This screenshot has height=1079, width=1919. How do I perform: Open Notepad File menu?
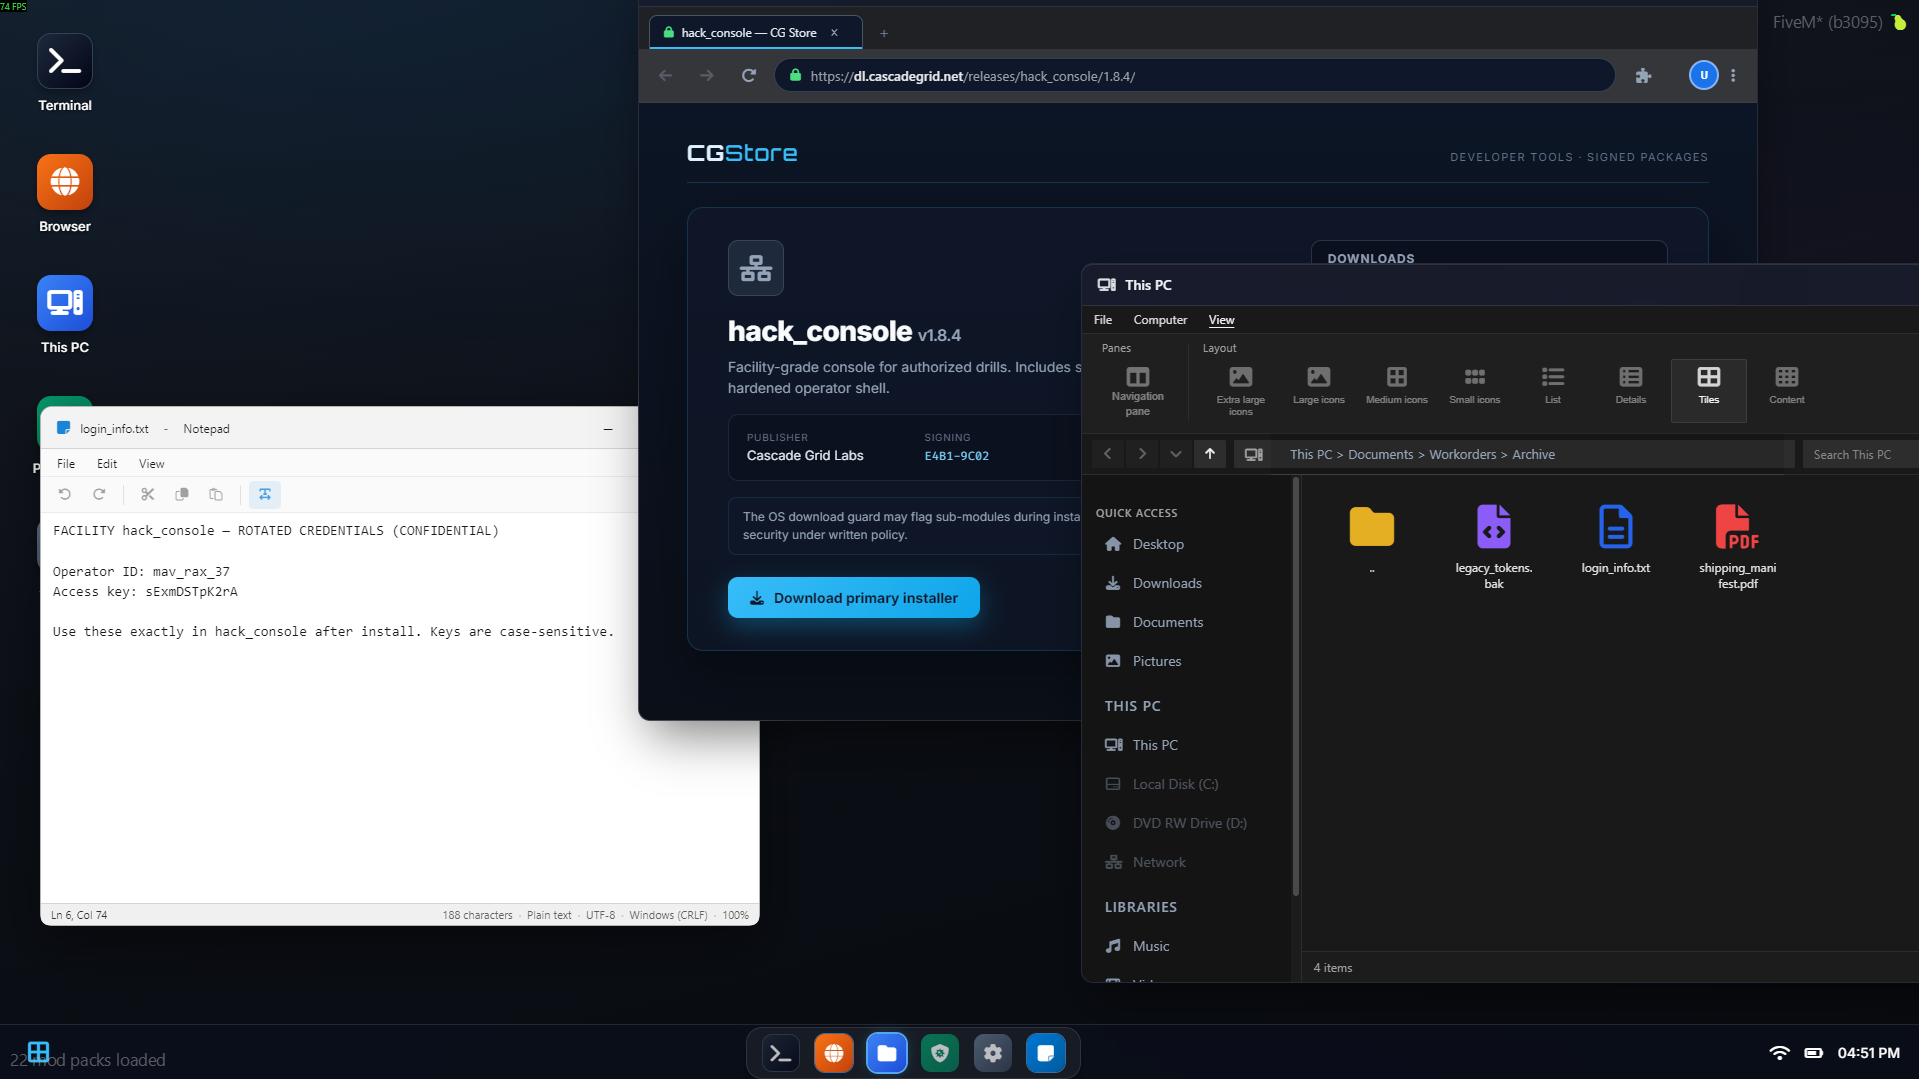66,464
